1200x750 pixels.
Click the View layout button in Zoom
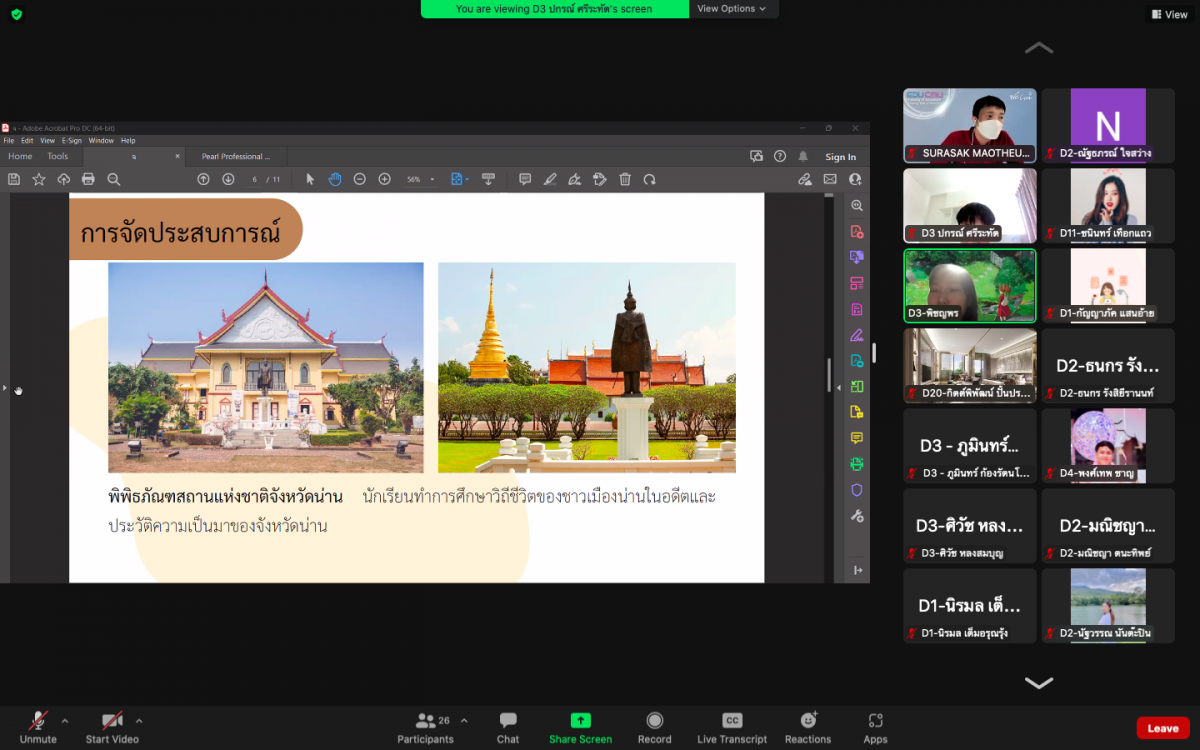1169,14
